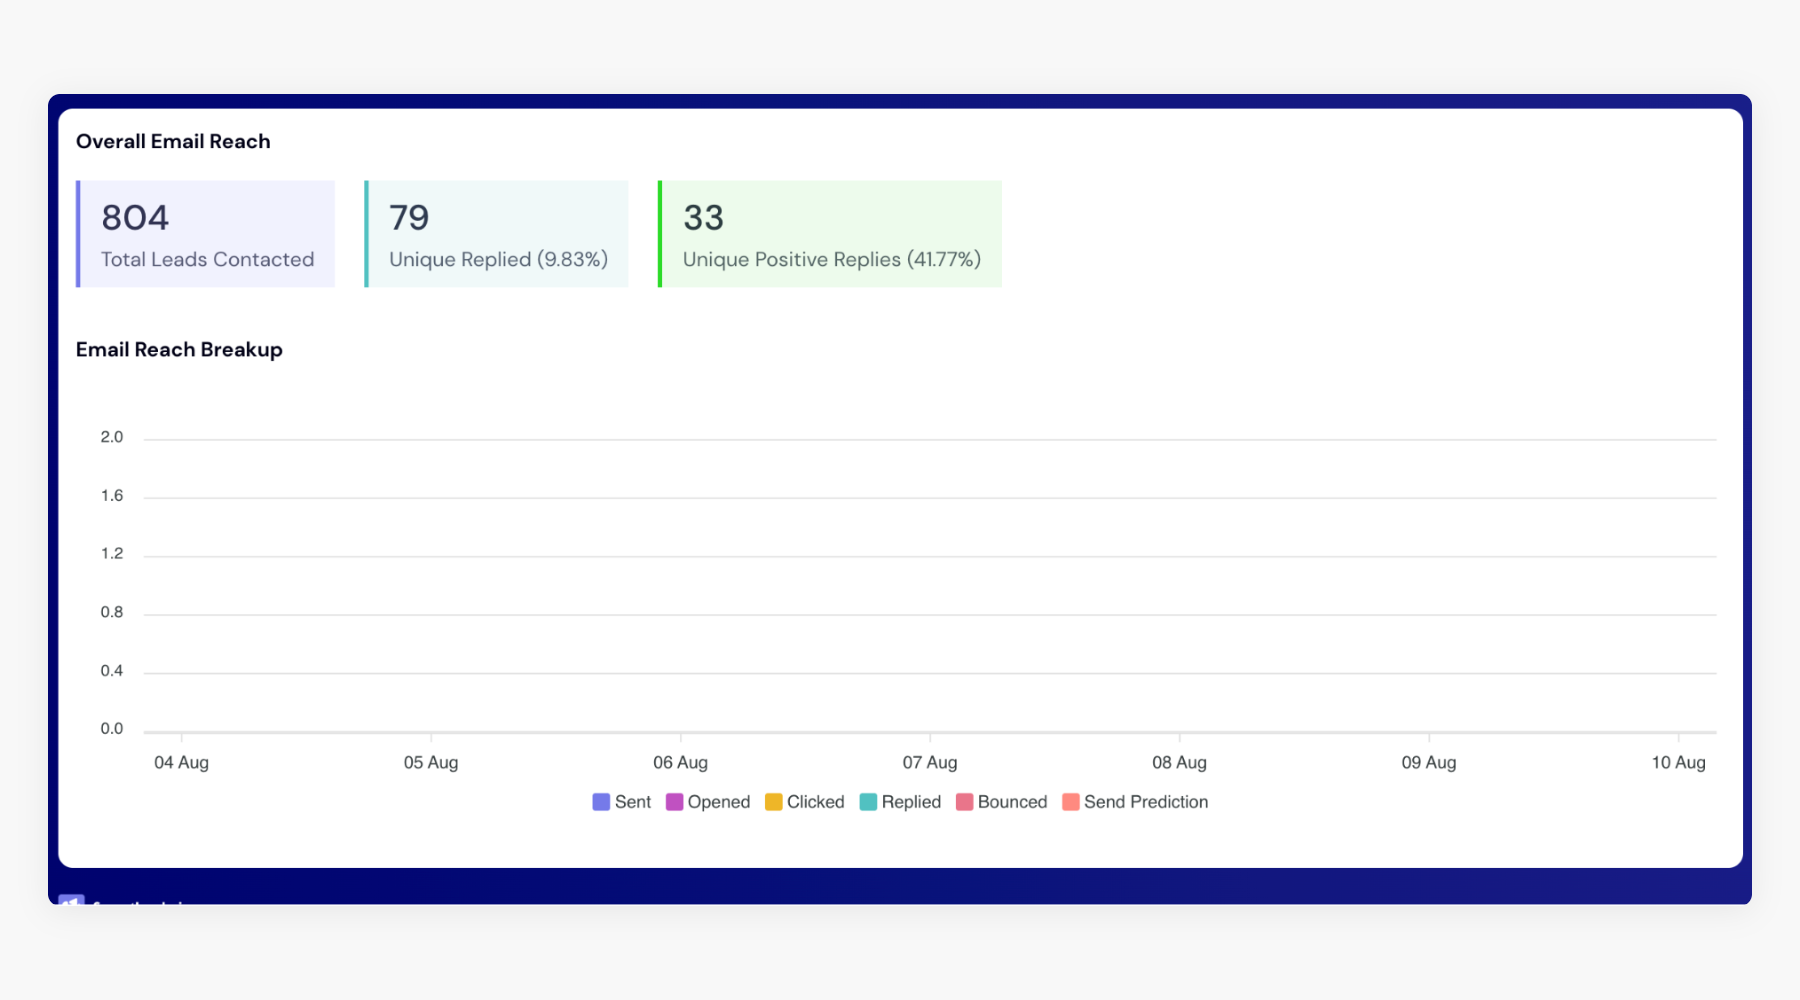Toggle the Bounced series legend item

click(1002, 802)
